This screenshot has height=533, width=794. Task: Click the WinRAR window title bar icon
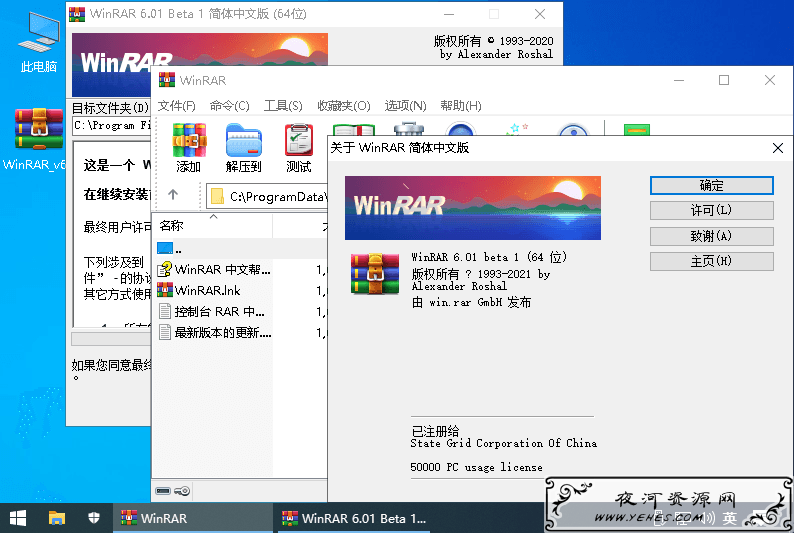167,80
